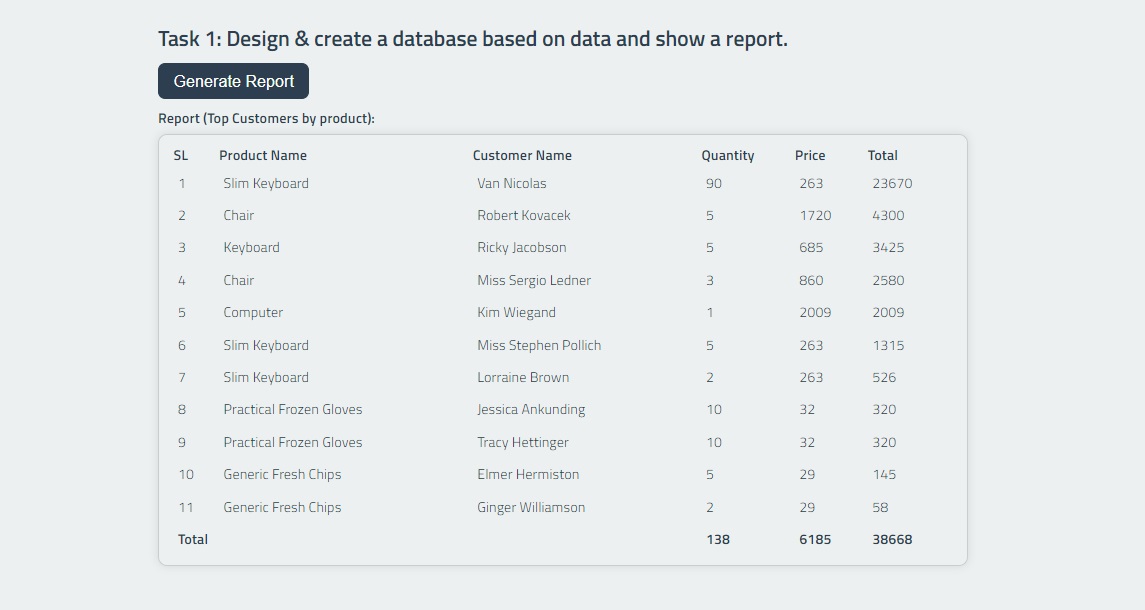Select the Slim Keyboard row for Van Nicolas
This screenshot has width=1145, height=610.
pos(266,183)
